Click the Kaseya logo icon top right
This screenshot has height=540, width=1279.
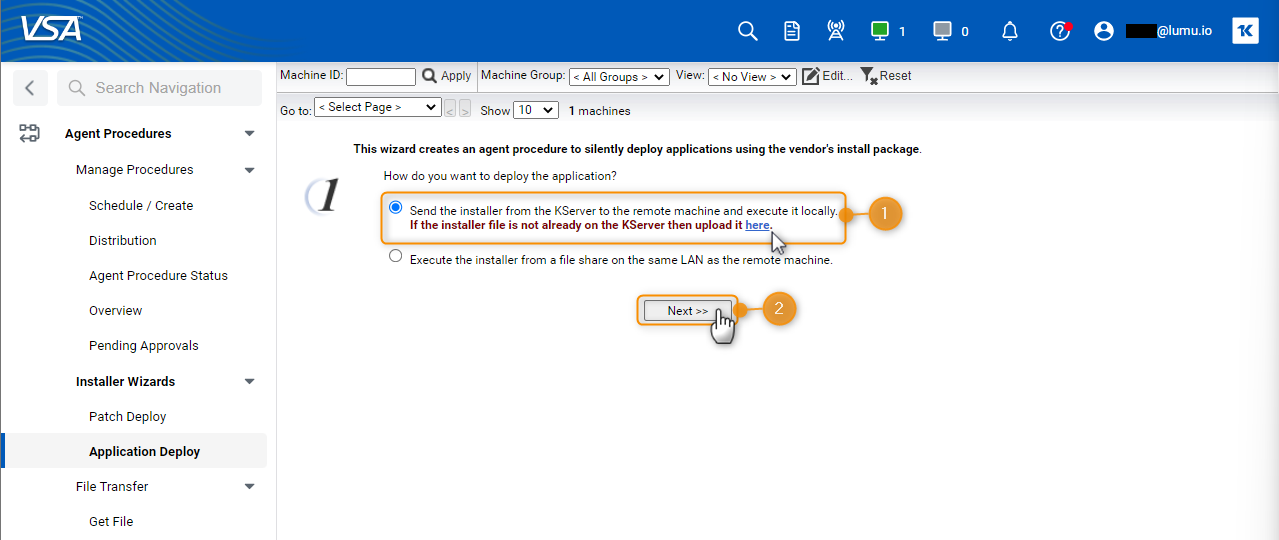coord(1245,31)
